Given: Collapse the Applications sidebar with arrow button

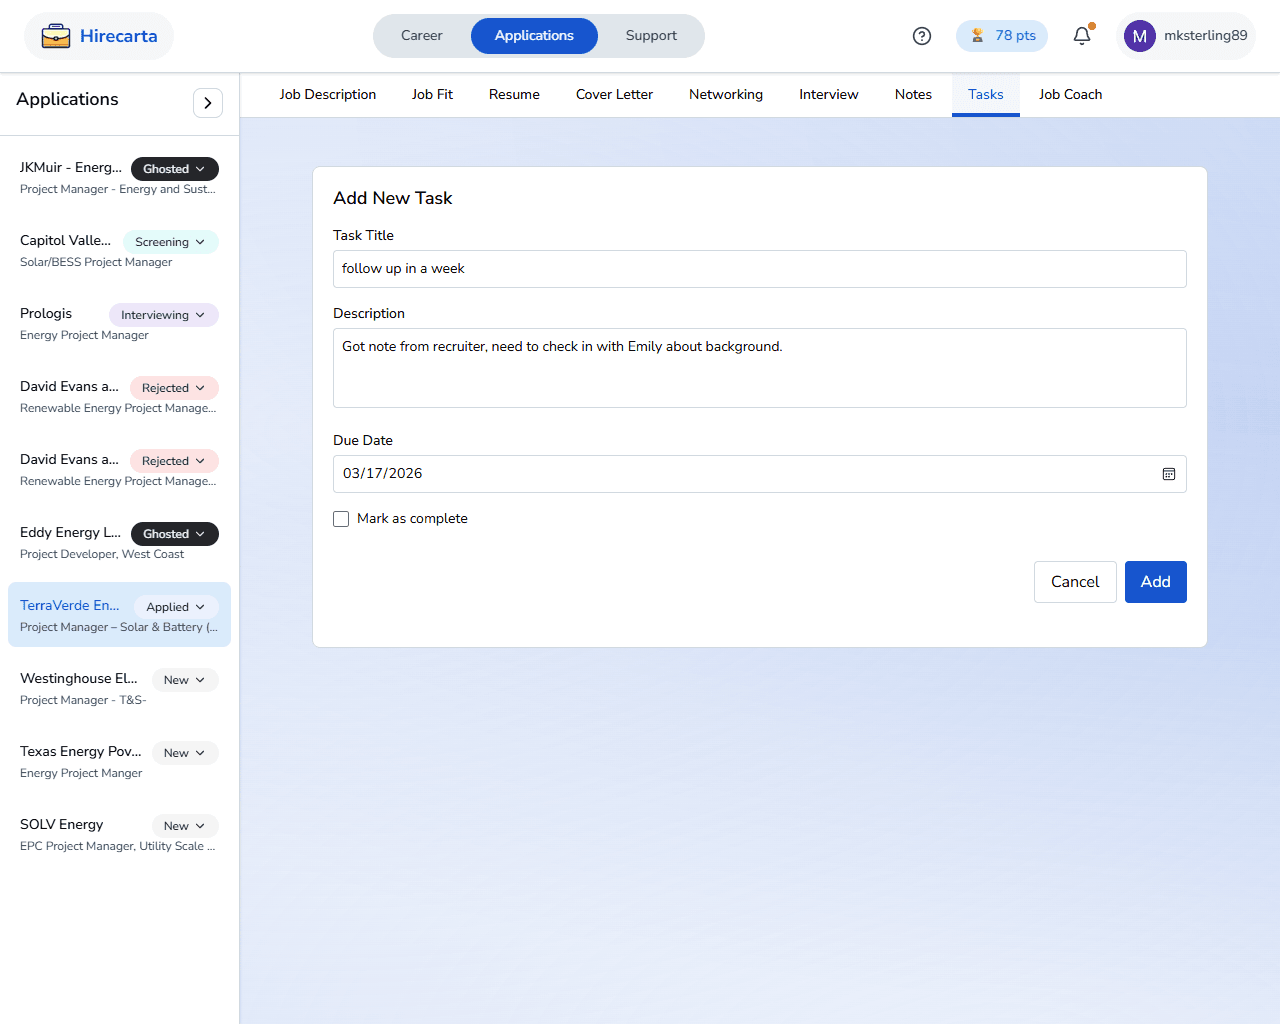Looking at the screenshot, I should click(207, 103).
